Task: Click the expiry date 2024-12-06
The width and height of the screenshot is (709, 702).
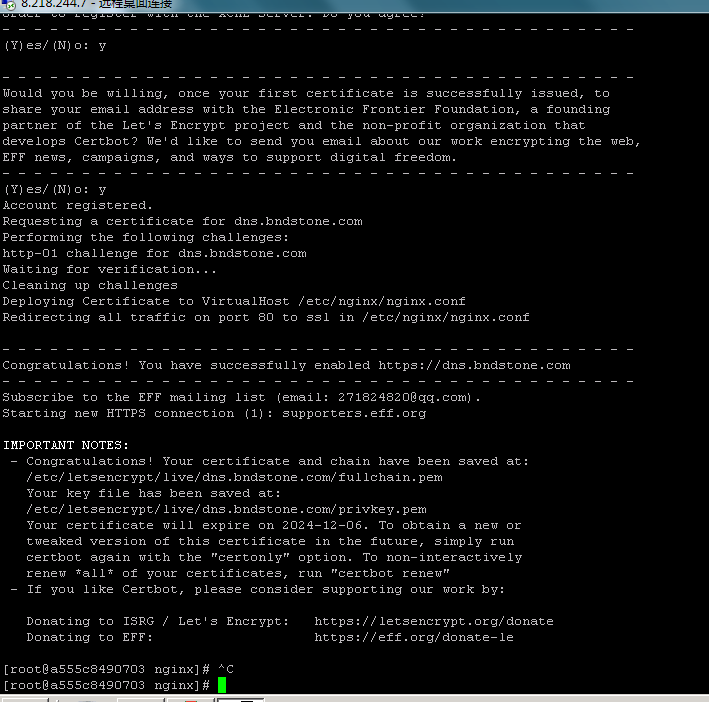Action: (x=322, y=525)
